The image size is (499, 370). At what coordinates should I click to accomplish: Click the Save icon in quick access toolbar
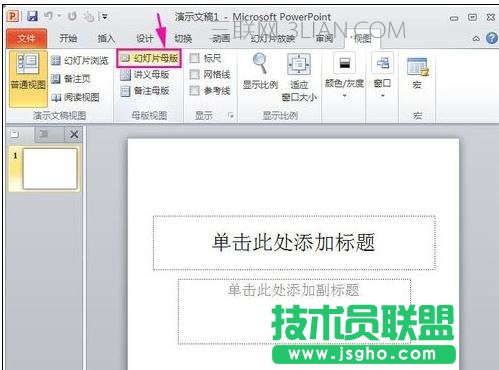(x=32, y=16)
